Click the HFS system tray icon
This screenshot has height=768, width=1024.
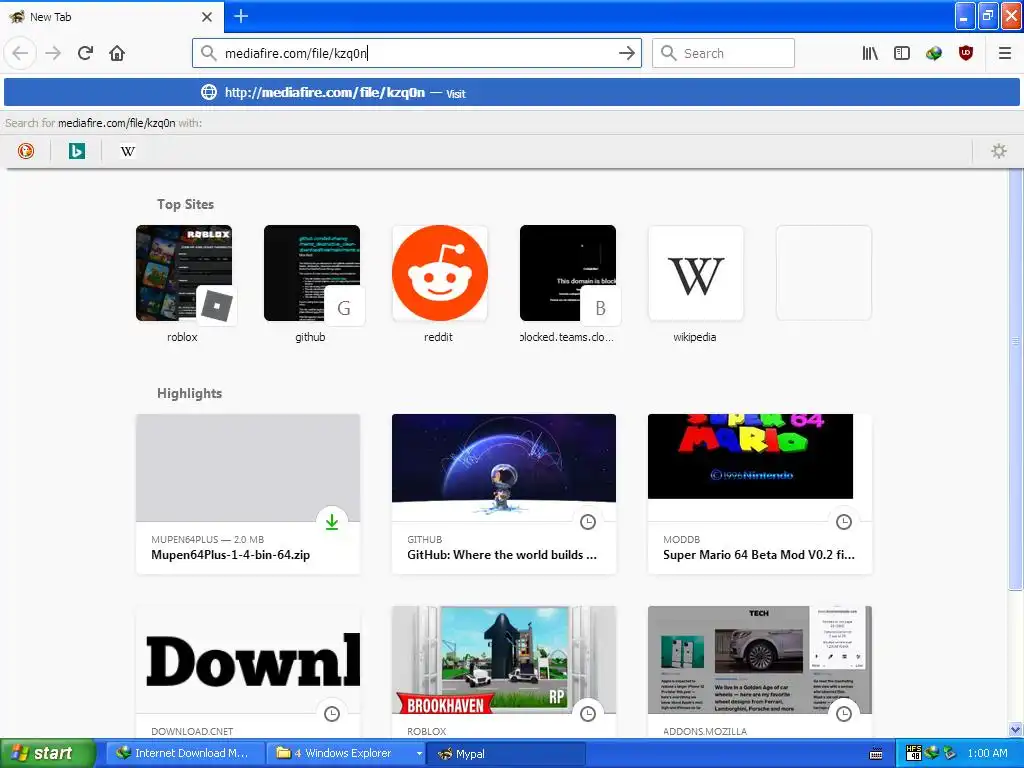tap(914, 754)
